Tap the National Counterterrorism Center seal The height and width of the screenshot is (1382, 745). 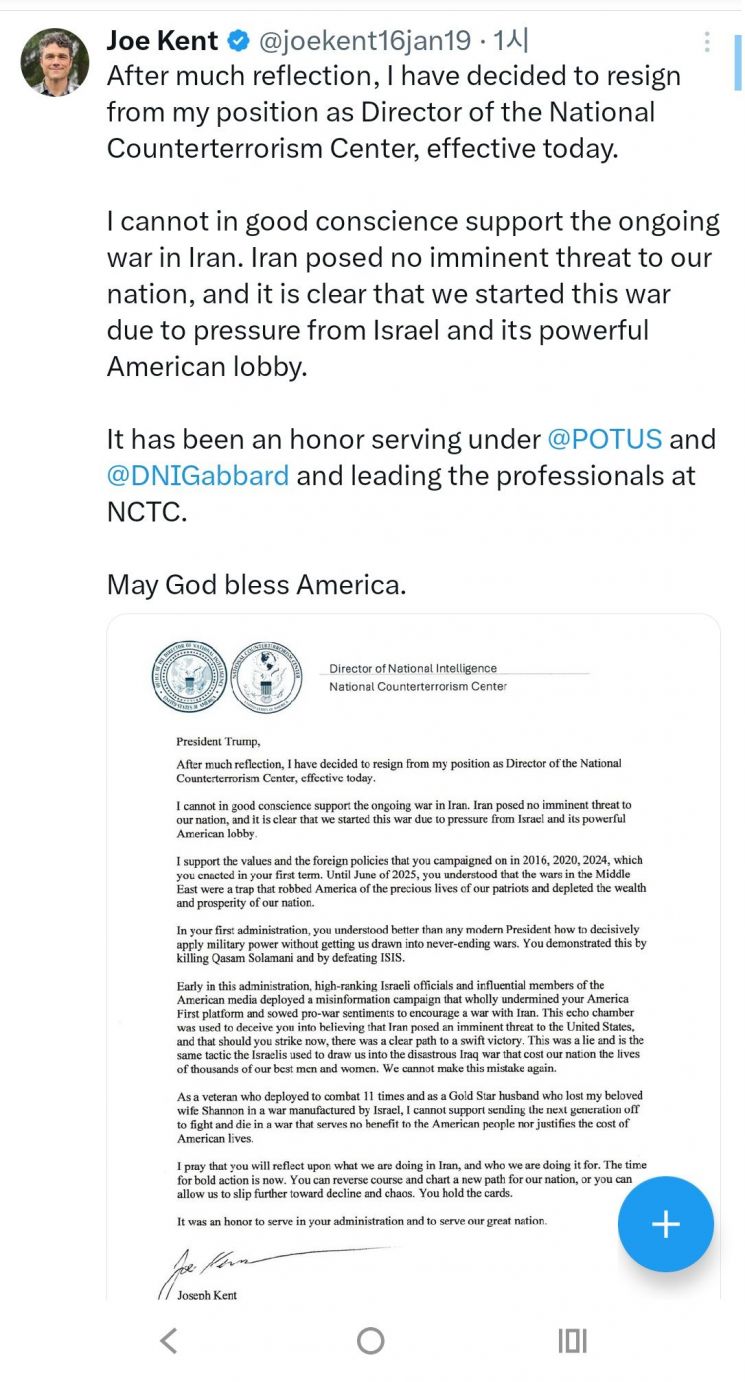coord(266,677)
